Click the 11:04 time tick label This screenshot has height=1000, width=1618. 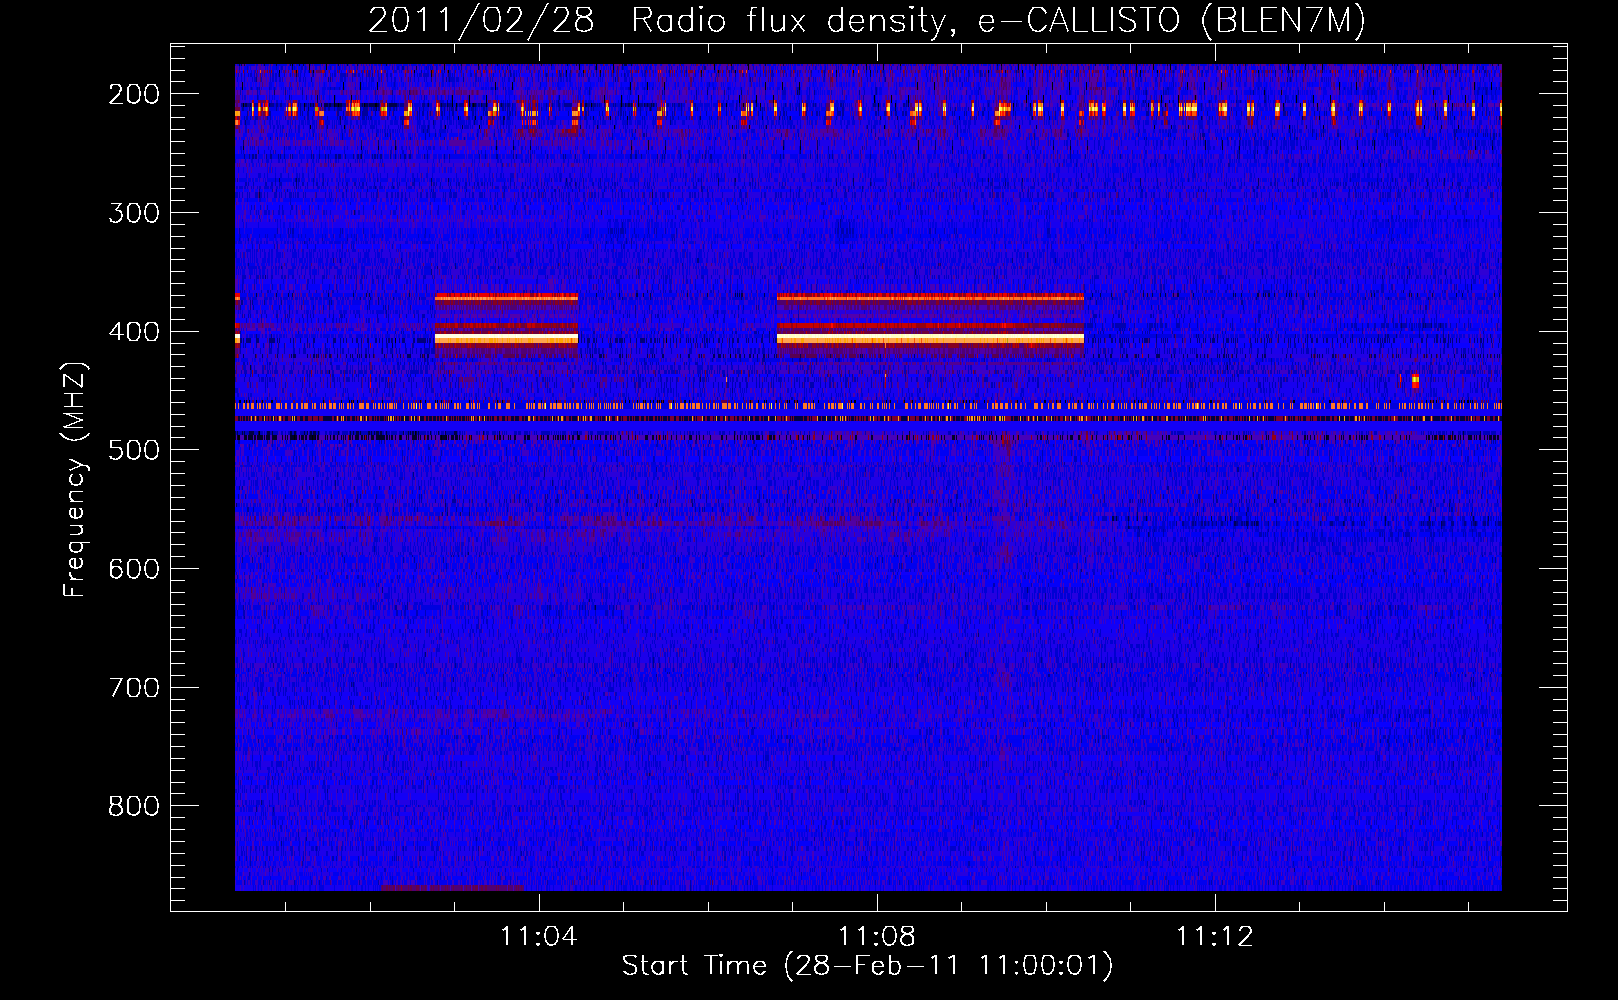pyautogui.click(x=539, y=937)
